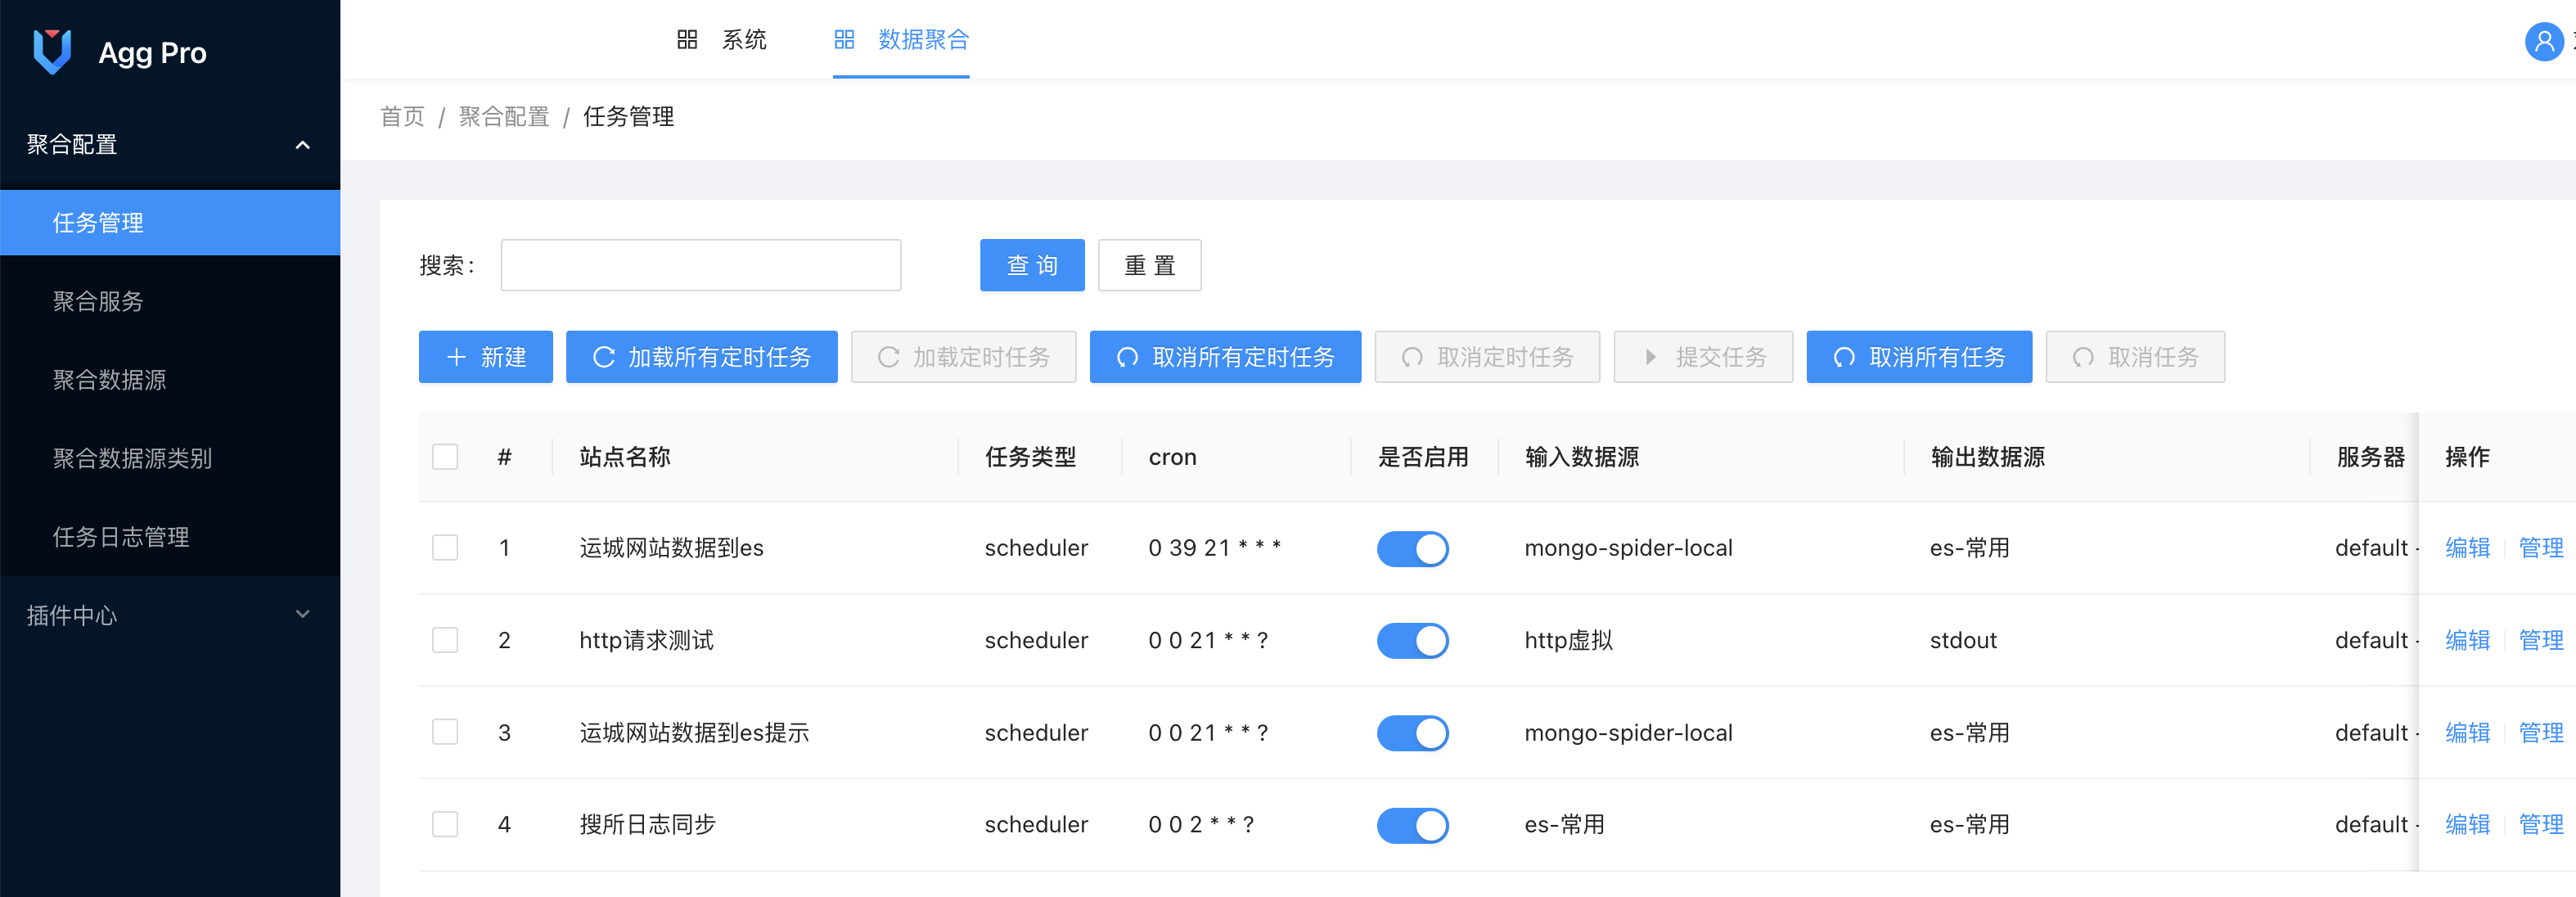Viewport: 2576px width, 897px height.
Task: Click undo icon on 取消任务
Action: (2083, 357)
